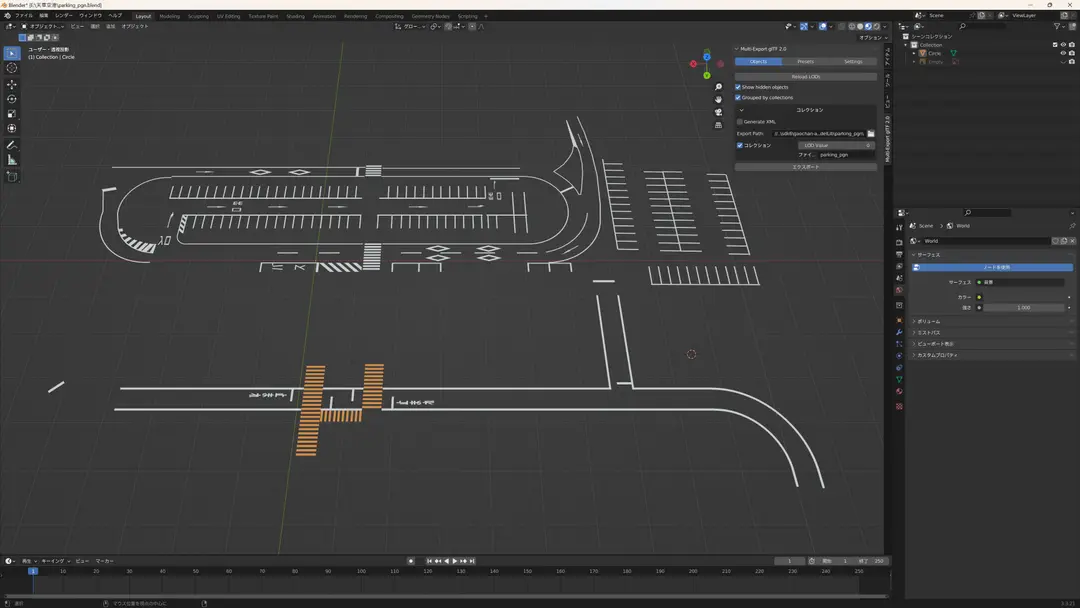Choose the Transform tool
The image size is (1080, 608).
pos(12,129)
